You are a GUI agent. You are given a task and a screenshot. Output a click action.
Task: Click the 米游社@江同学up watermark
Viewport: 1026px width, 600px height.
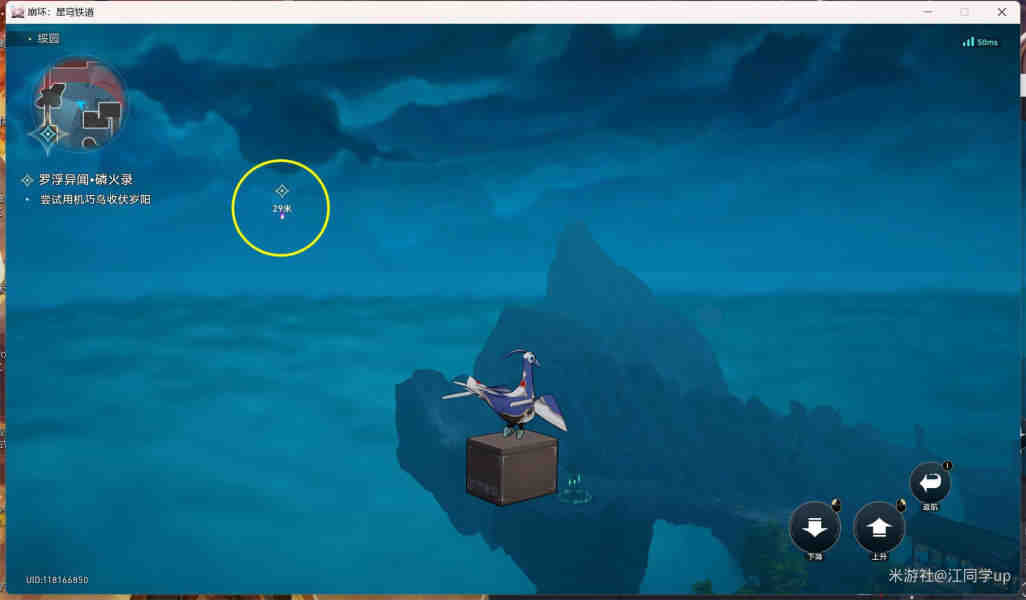click(949, 577)
